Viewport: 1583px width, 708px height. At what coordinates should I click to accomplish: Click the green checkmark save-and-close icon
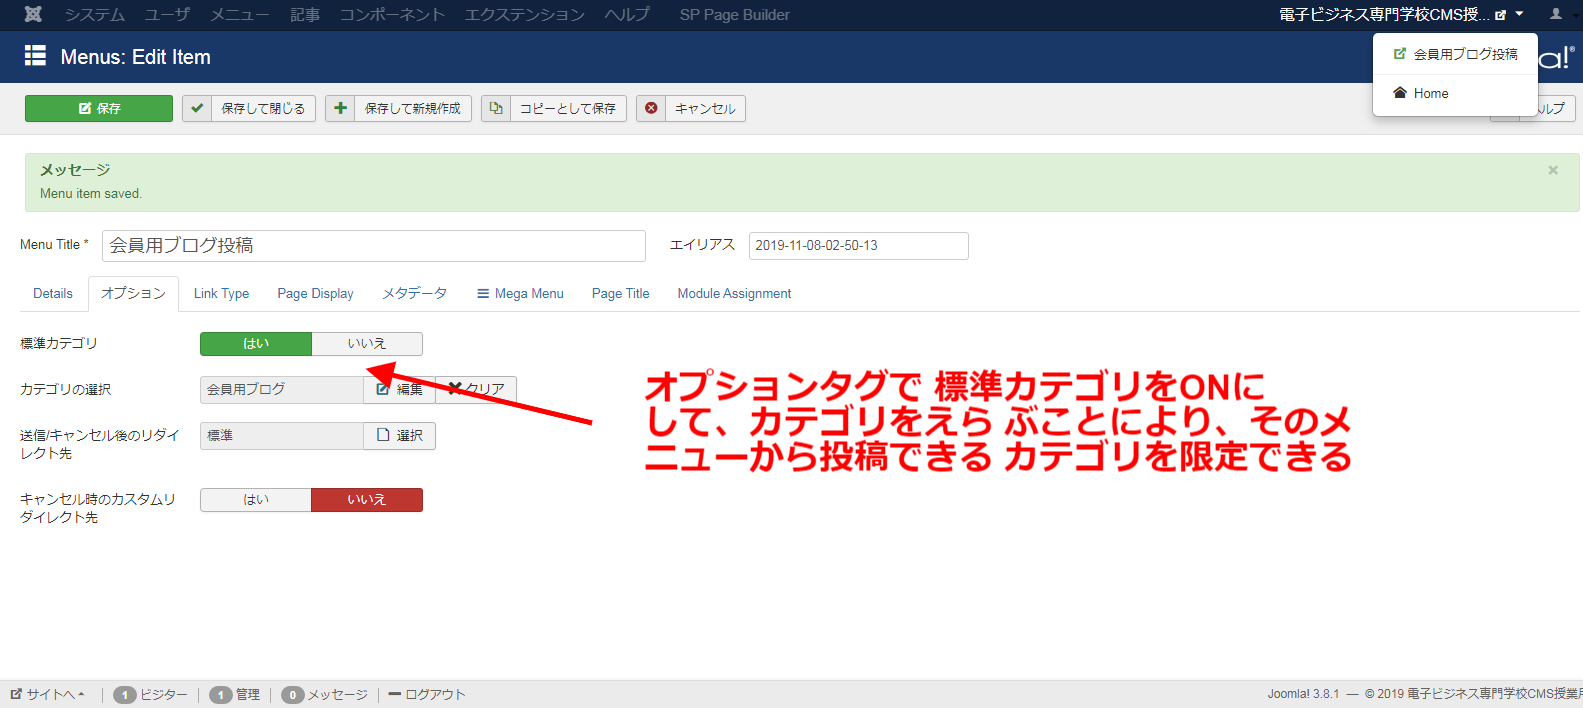click(198, 108)
